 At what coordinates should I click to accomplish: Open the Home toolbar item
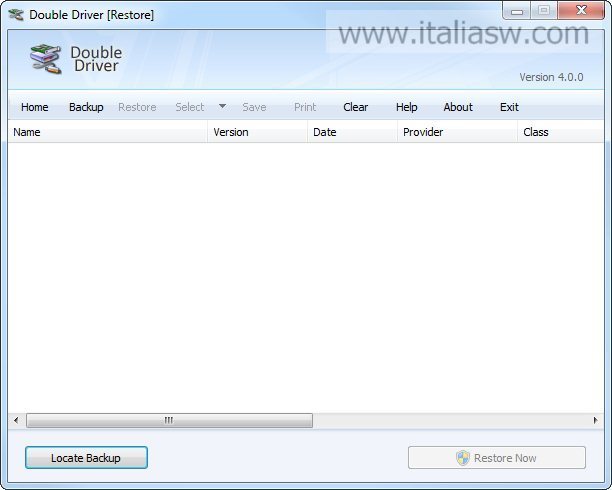click(x=35, y=107)
